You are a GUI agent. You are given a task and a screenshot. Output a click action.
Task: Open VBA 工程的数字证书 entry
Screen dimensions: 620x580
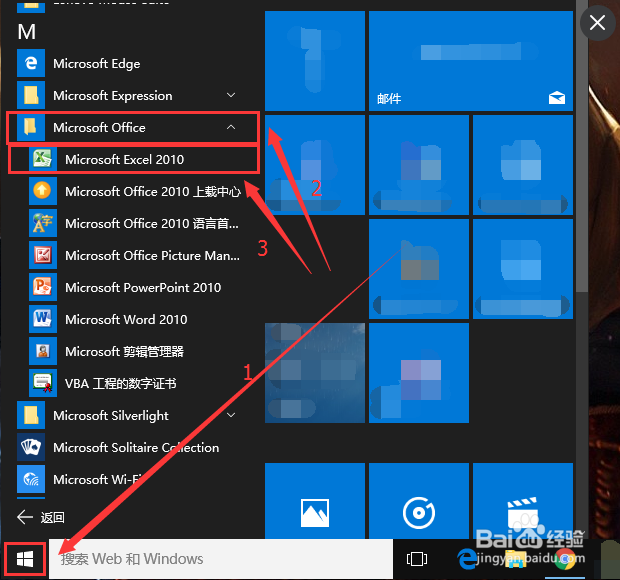[134, 383]
